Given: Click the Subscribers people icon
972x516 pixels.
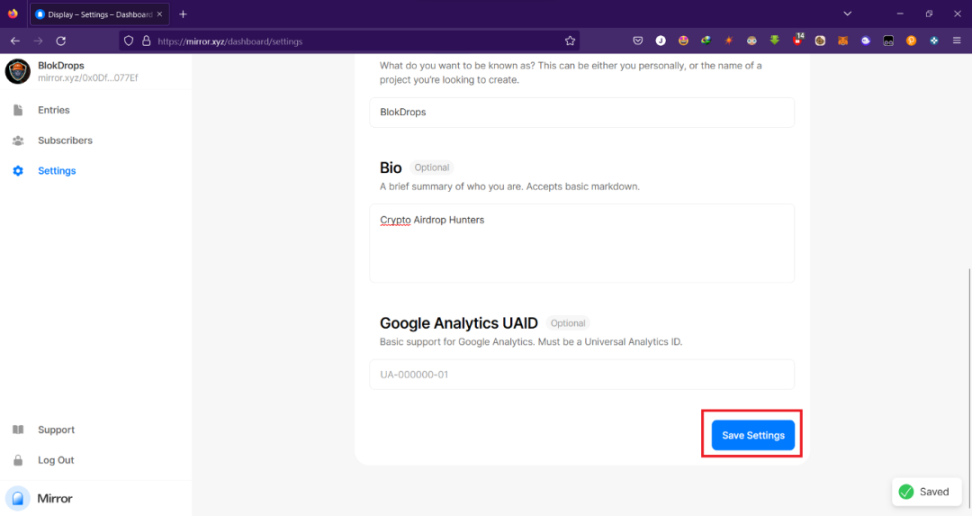Looking at the screenshot, I should 18,141.
